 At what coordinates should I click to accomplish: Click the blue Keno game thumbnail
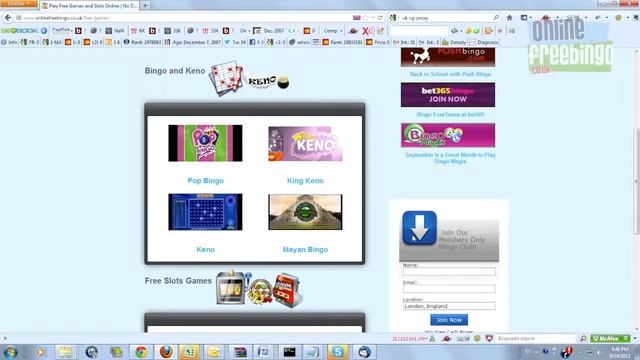(205, 212)
